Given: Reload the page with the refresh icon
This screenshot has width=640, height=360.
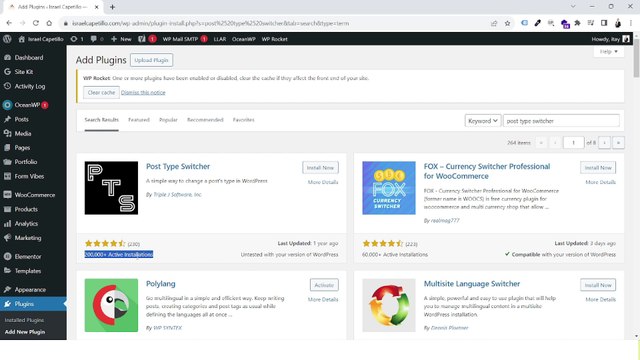Looking at the screenshot, I should pyautogui.click(x=36, y=23).
